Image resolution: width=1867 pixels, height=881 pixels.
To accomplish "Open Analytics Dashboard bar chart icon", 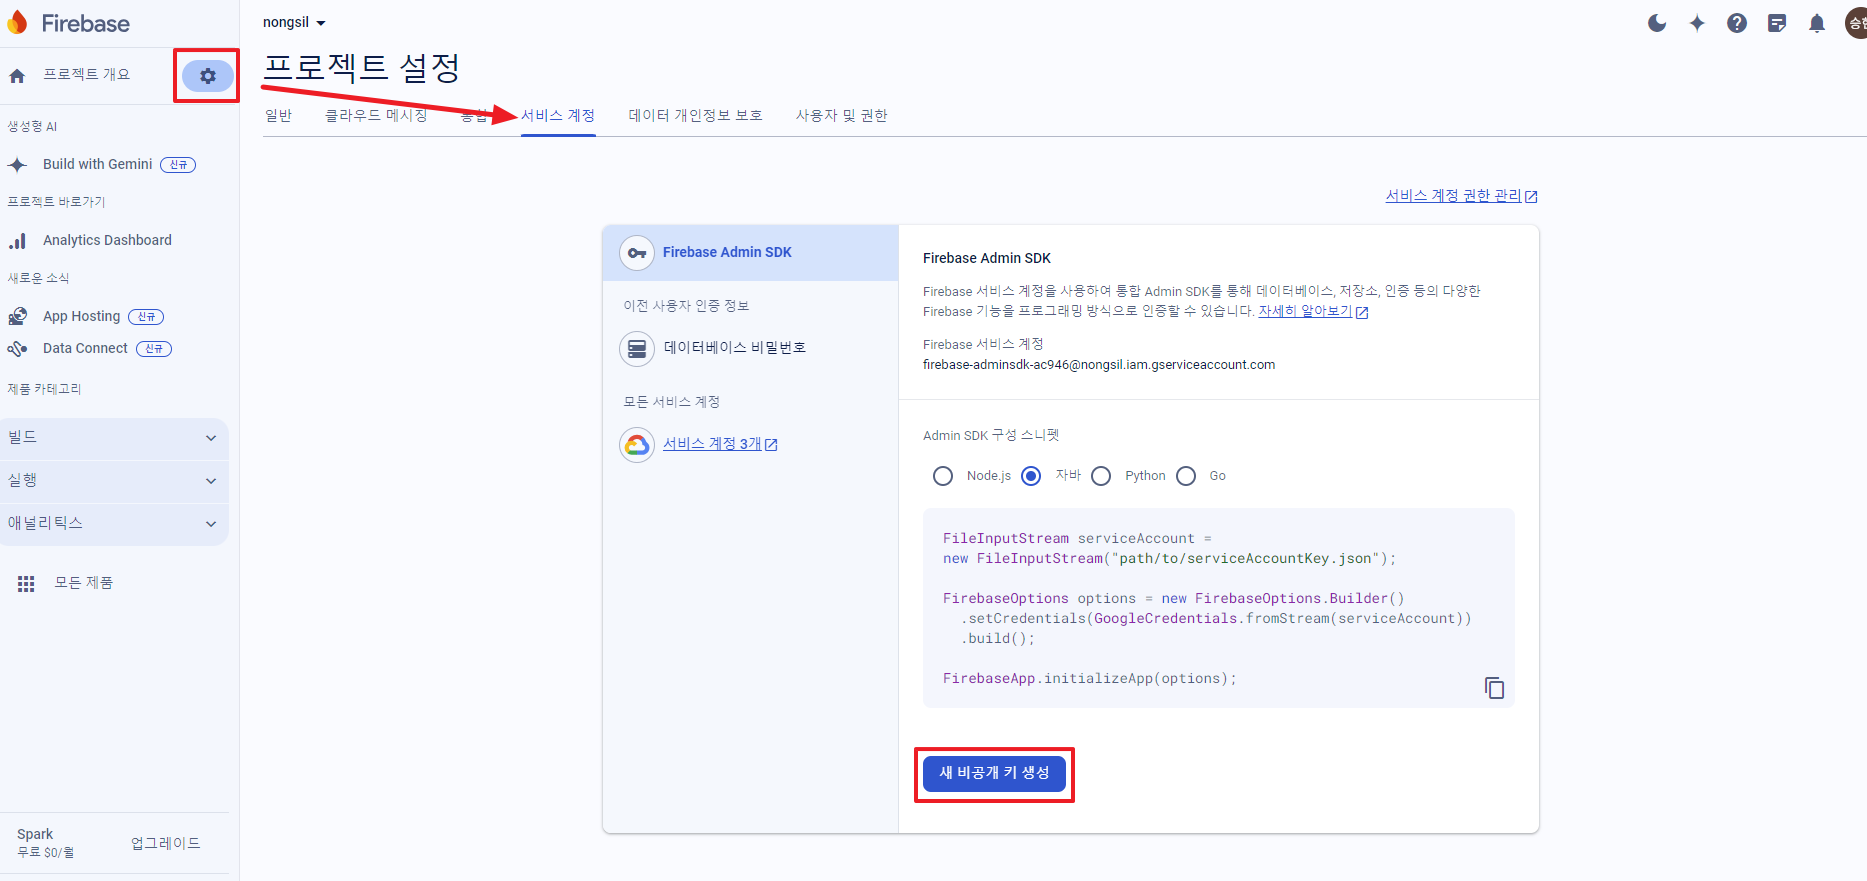I will click(17, 241).
